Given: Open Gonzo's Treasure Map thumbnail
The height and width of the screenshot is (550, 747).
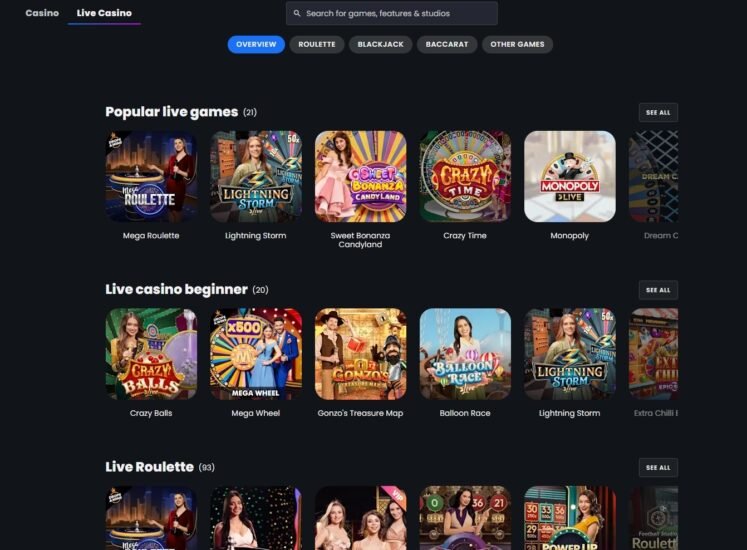Looking at the screenshot, I should [361, 354].
